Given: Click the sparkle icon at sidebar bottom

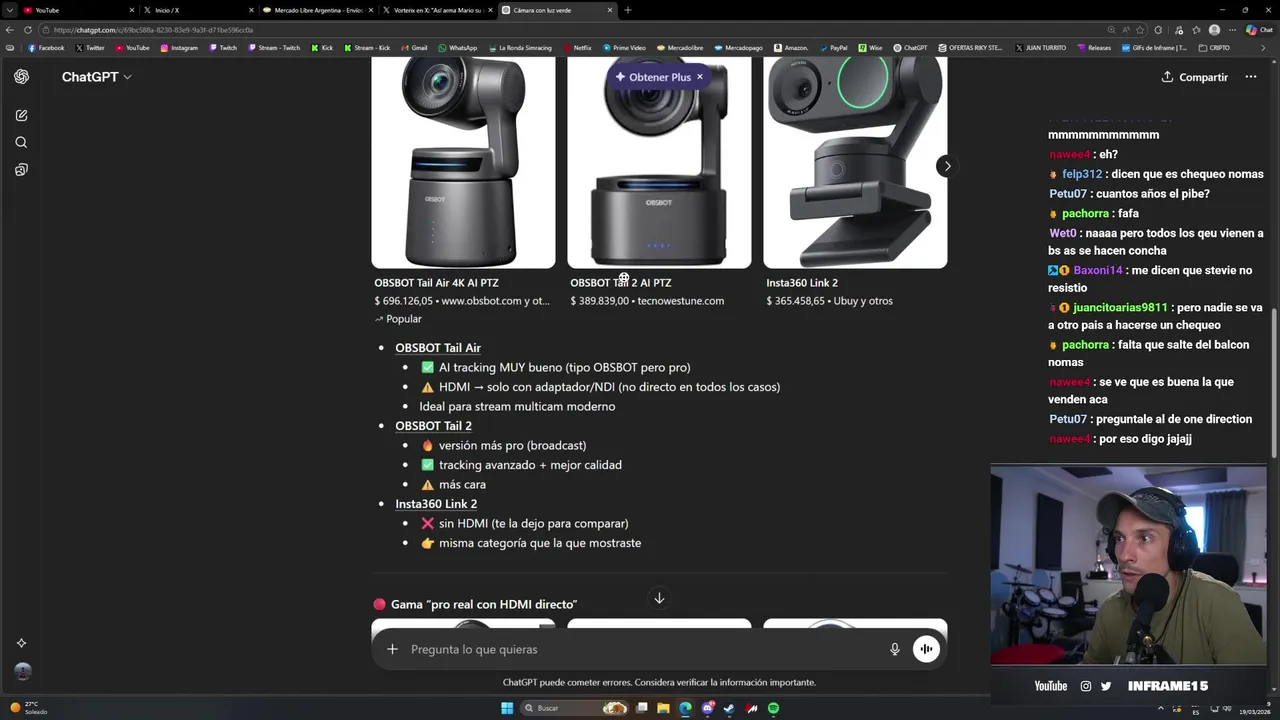Looking at the screenshot, I should (22, 643).
